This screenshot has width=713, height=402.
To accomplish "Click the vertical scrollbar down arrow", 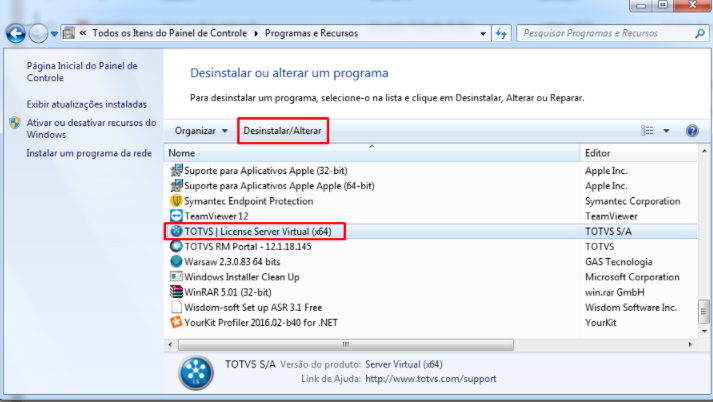I will (704, 331).
